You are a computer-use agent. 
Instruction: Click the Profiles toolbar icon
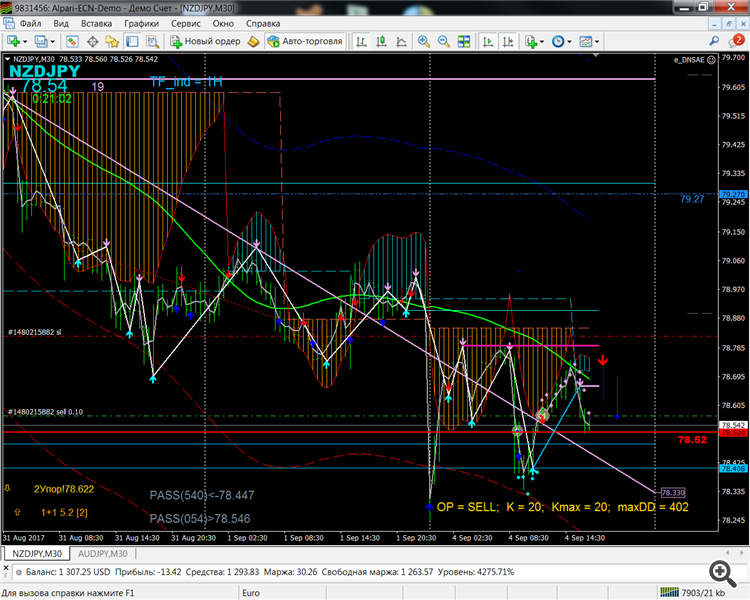pos(41,42)
